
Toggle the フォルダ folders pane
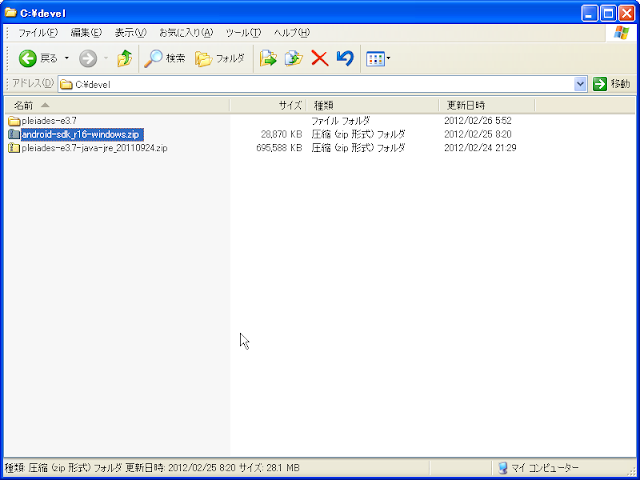[x=220, y=59]
